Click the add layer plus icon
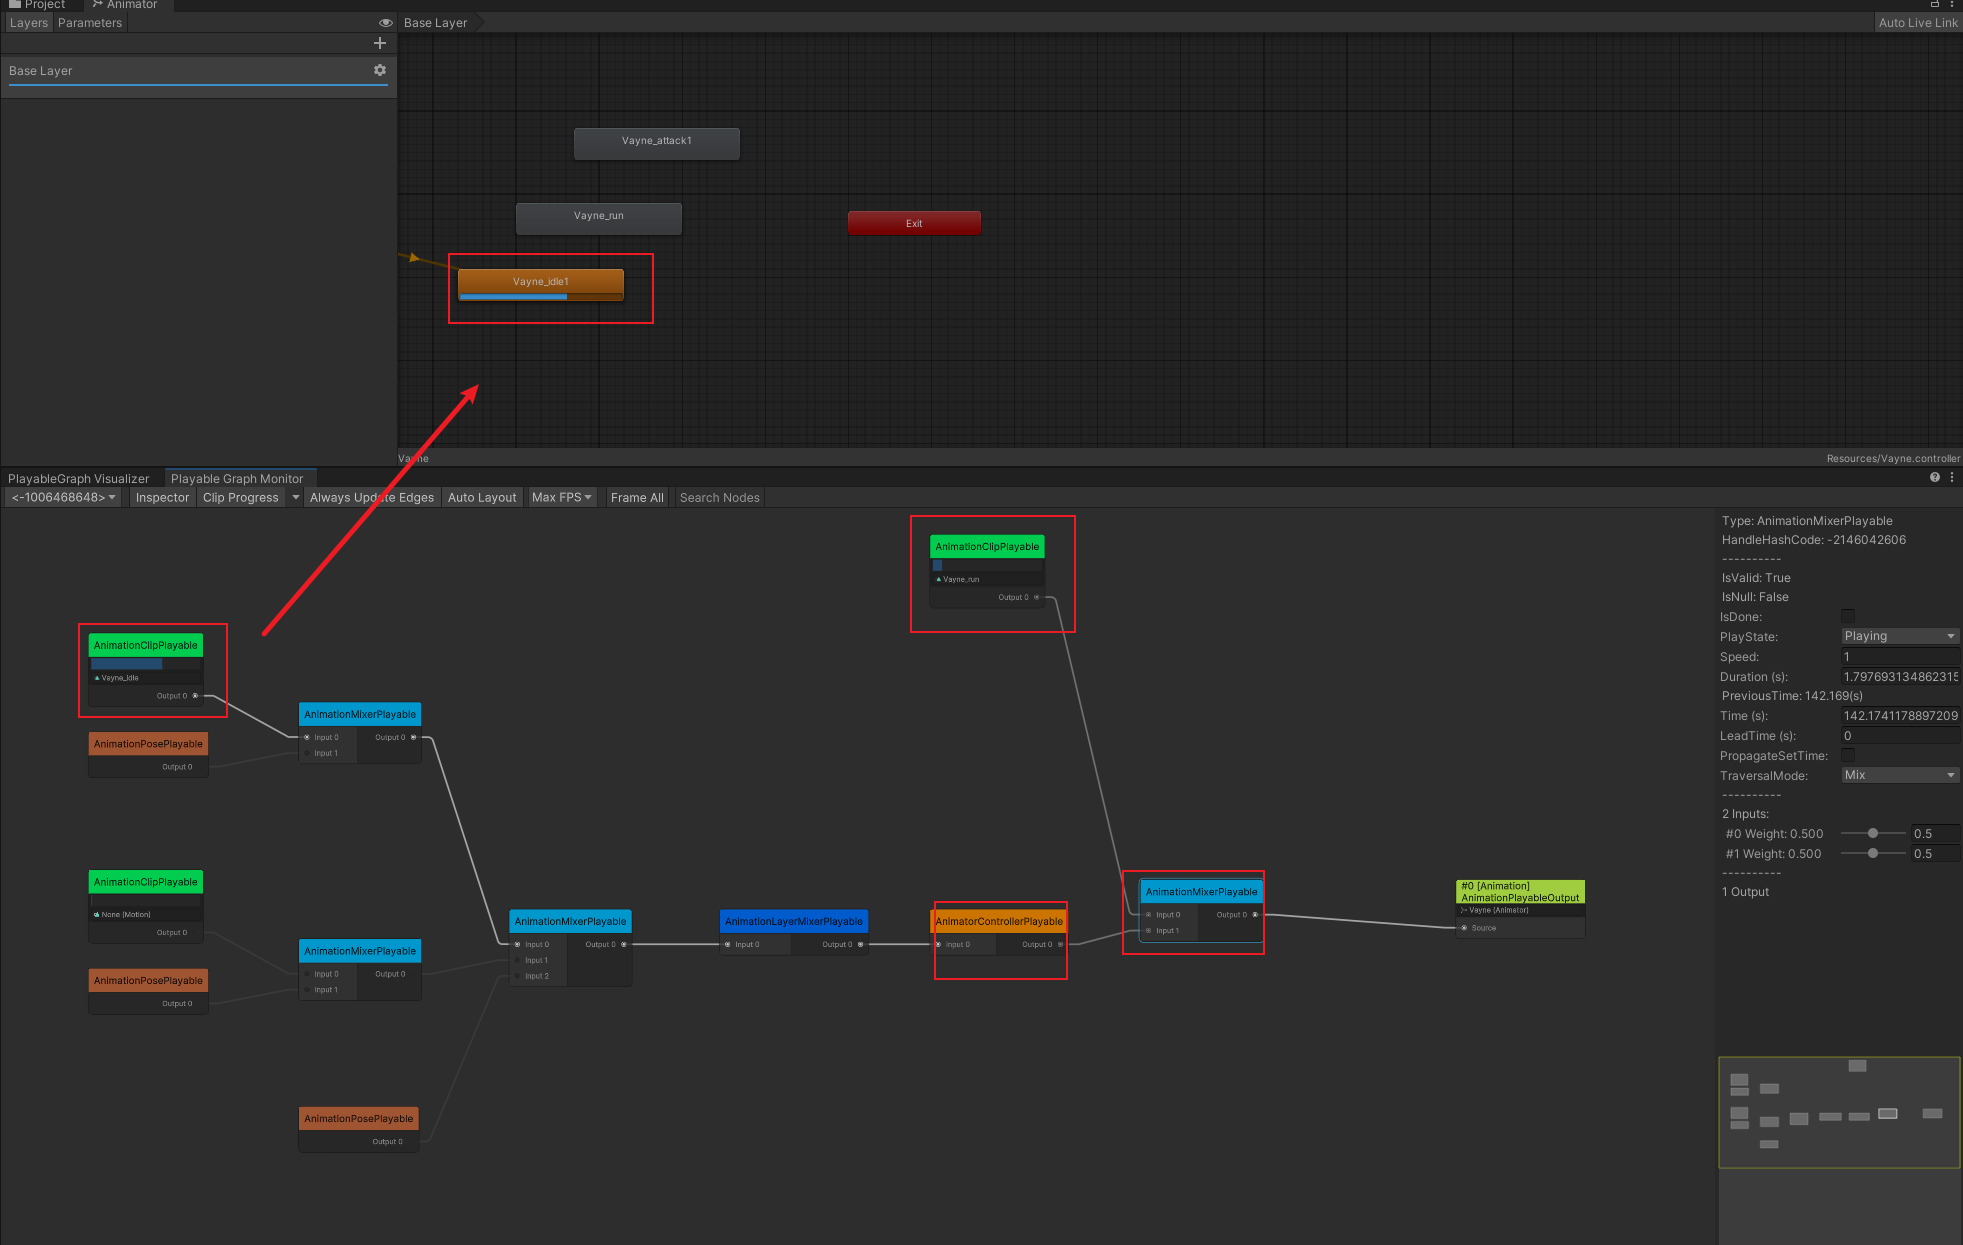 (379, 43)
